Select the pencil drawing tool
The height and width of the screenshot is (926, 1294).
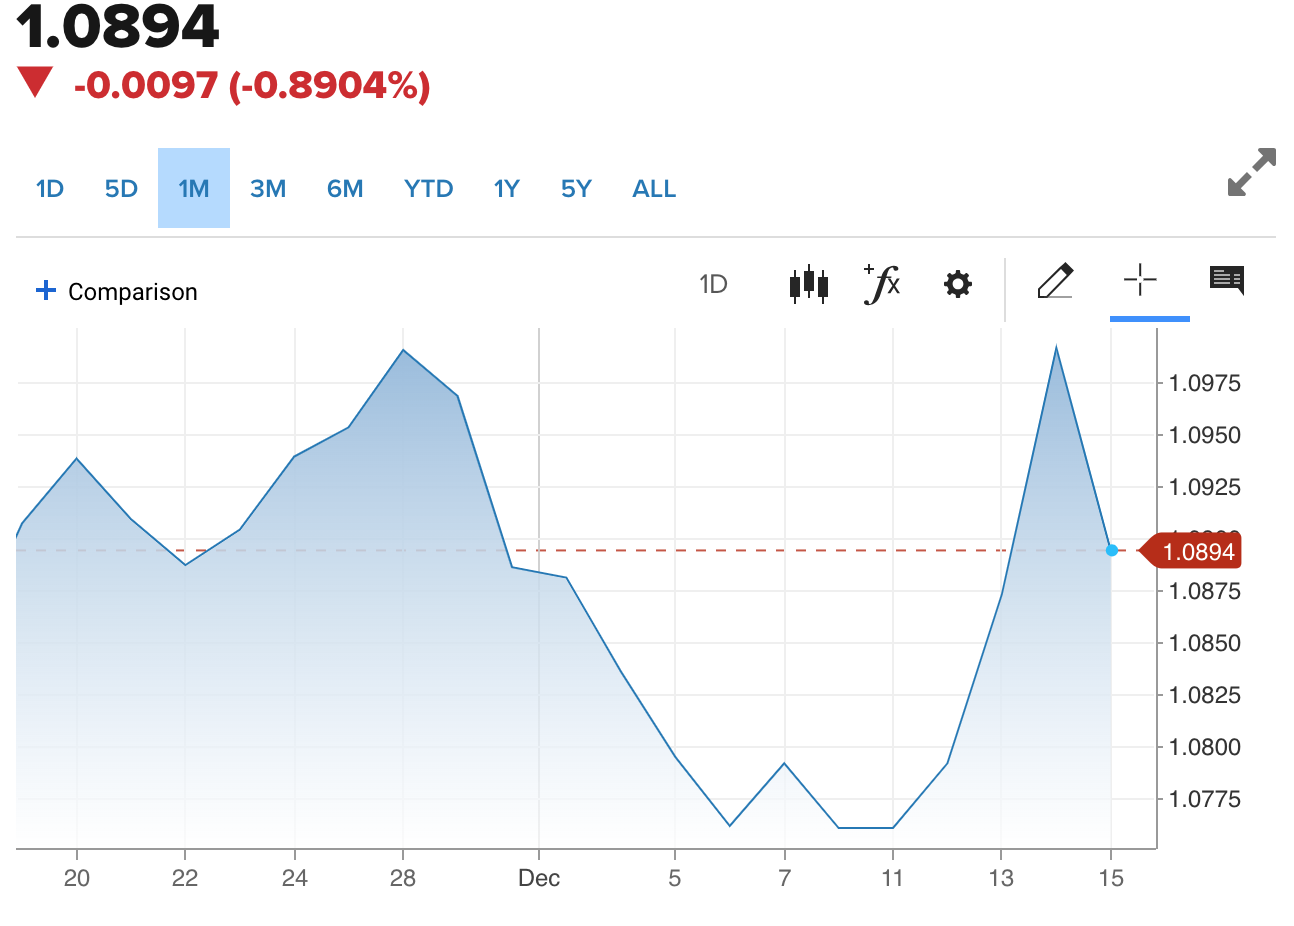pos(1055,282)
